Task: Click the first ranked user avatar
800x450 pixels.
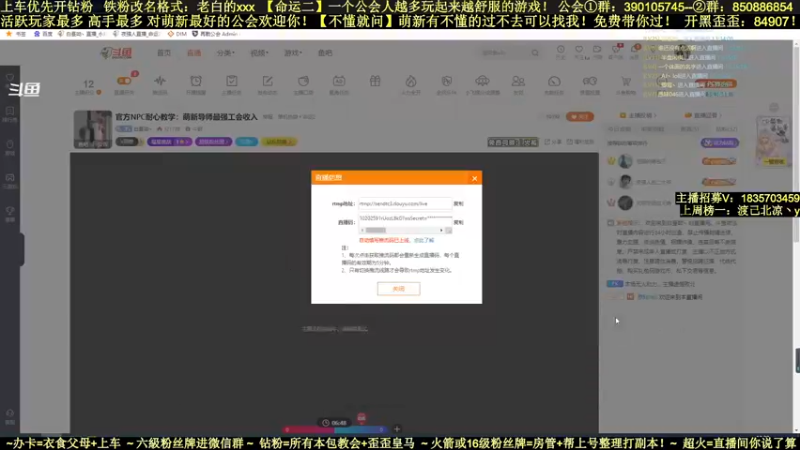Action: click(625, 161)
